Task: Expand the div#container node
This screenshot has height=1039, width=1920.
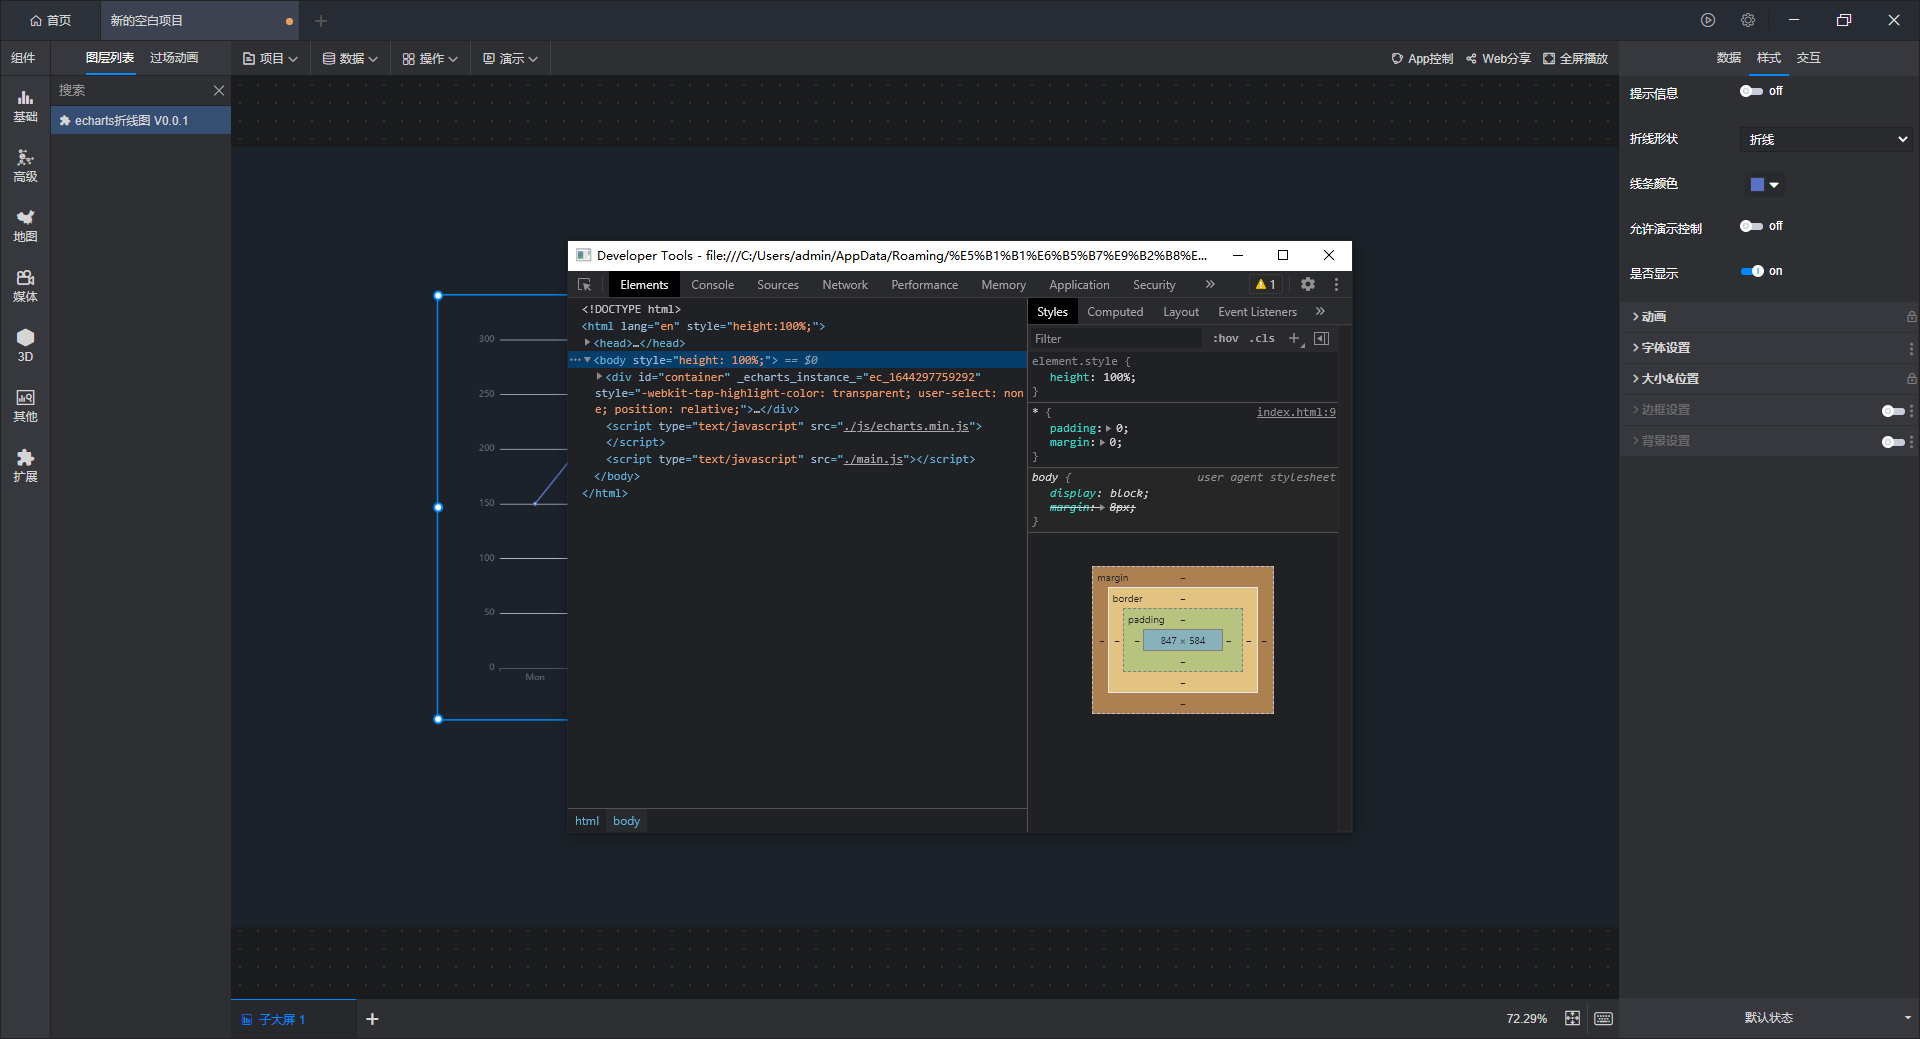Action: pos(599,377)
